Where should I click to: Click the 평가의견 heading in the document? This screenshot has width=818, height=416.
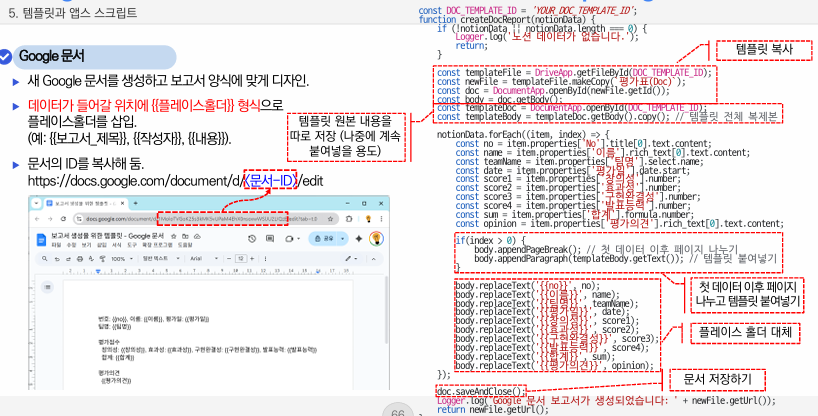tap(109, 373)
